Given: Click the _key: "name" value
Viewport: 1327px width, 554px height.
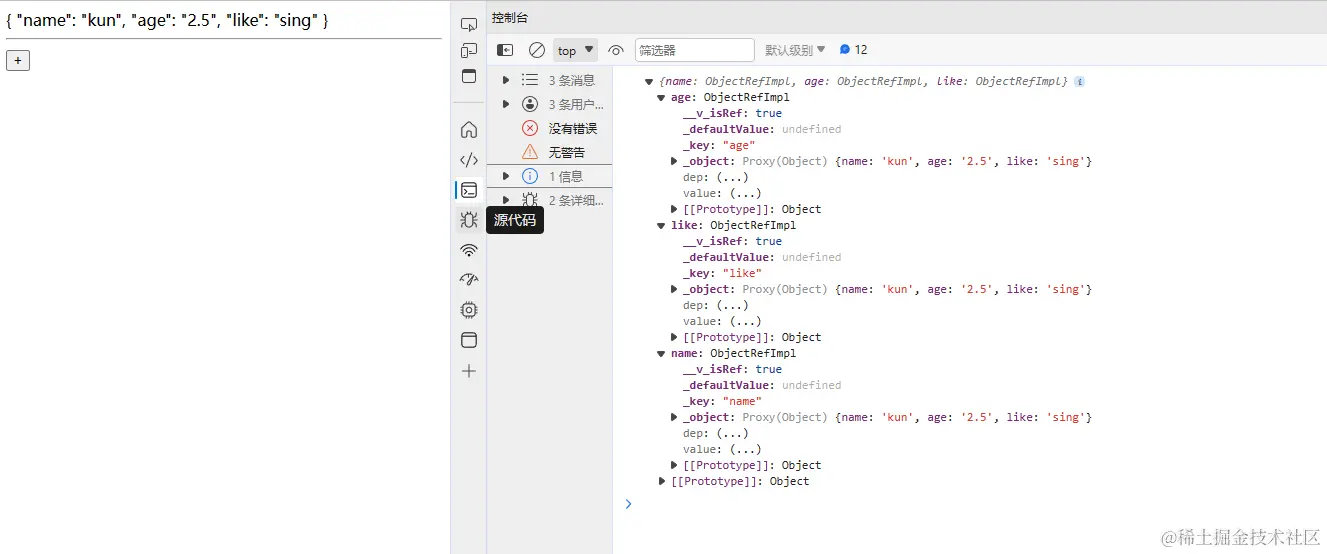Looking at the screenshot, I should coord(742,401).
